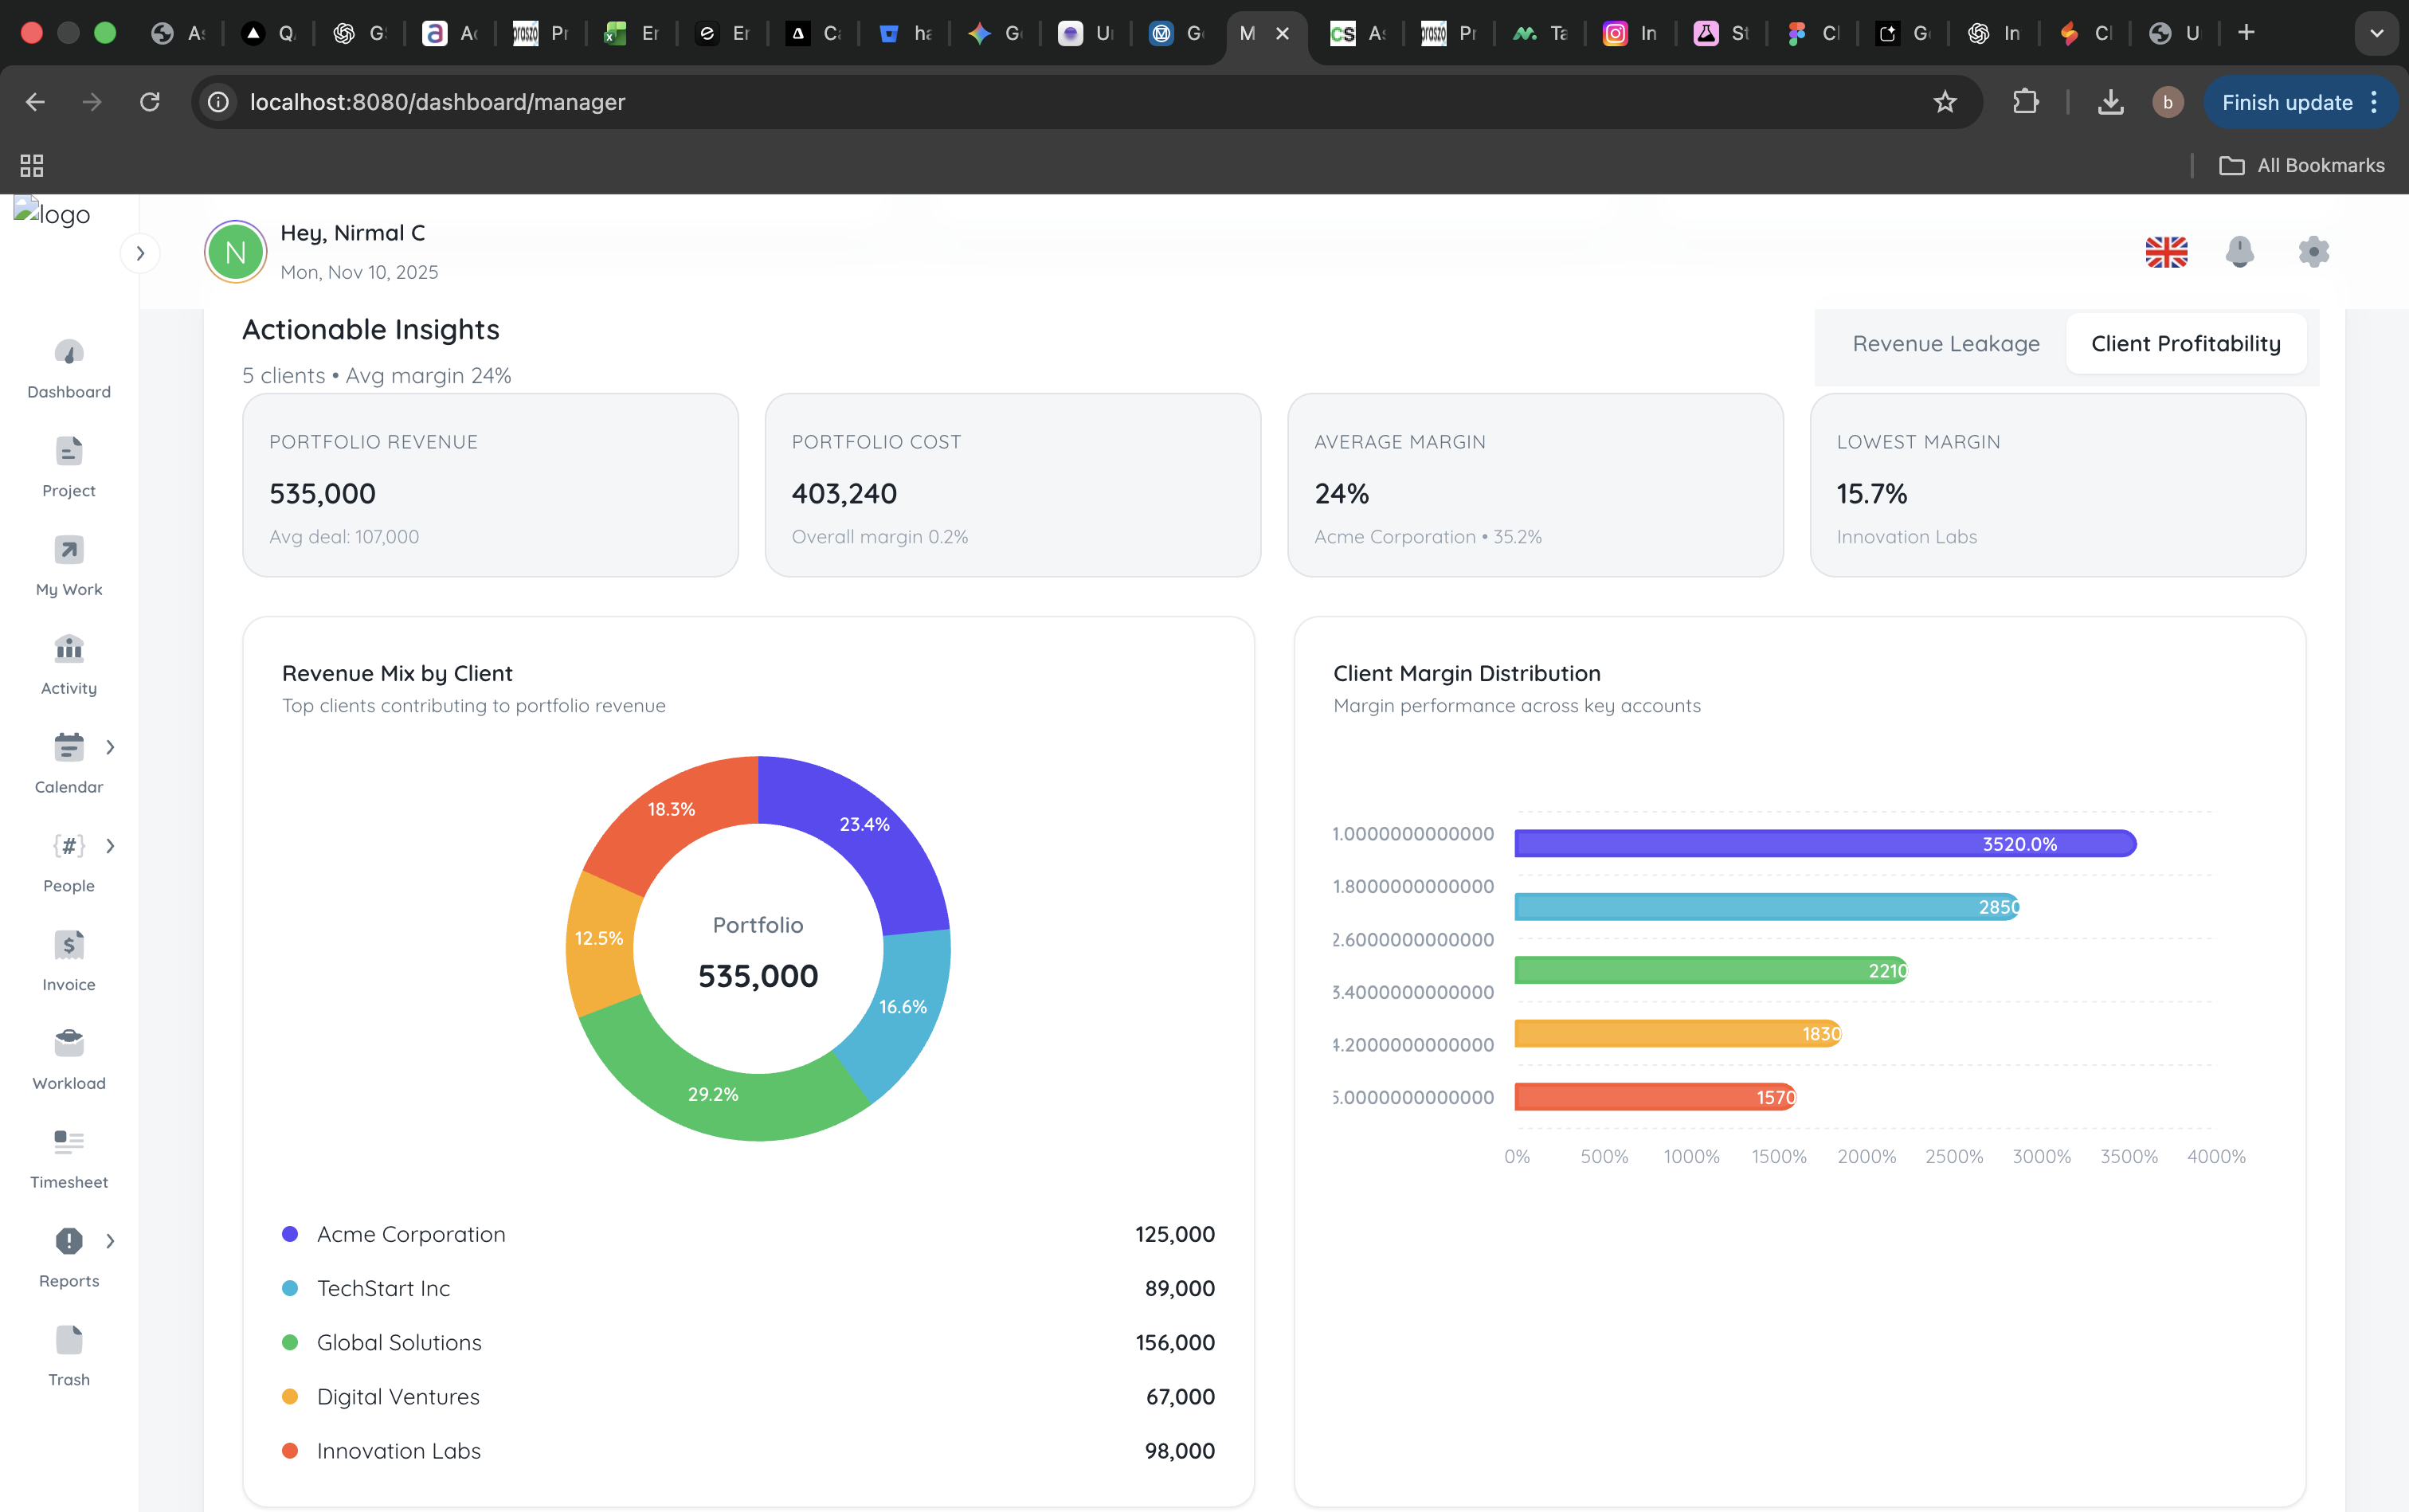Screen dimensions: 2409x1512
Task: Open the Project section in sidebar
Action: 69,452
